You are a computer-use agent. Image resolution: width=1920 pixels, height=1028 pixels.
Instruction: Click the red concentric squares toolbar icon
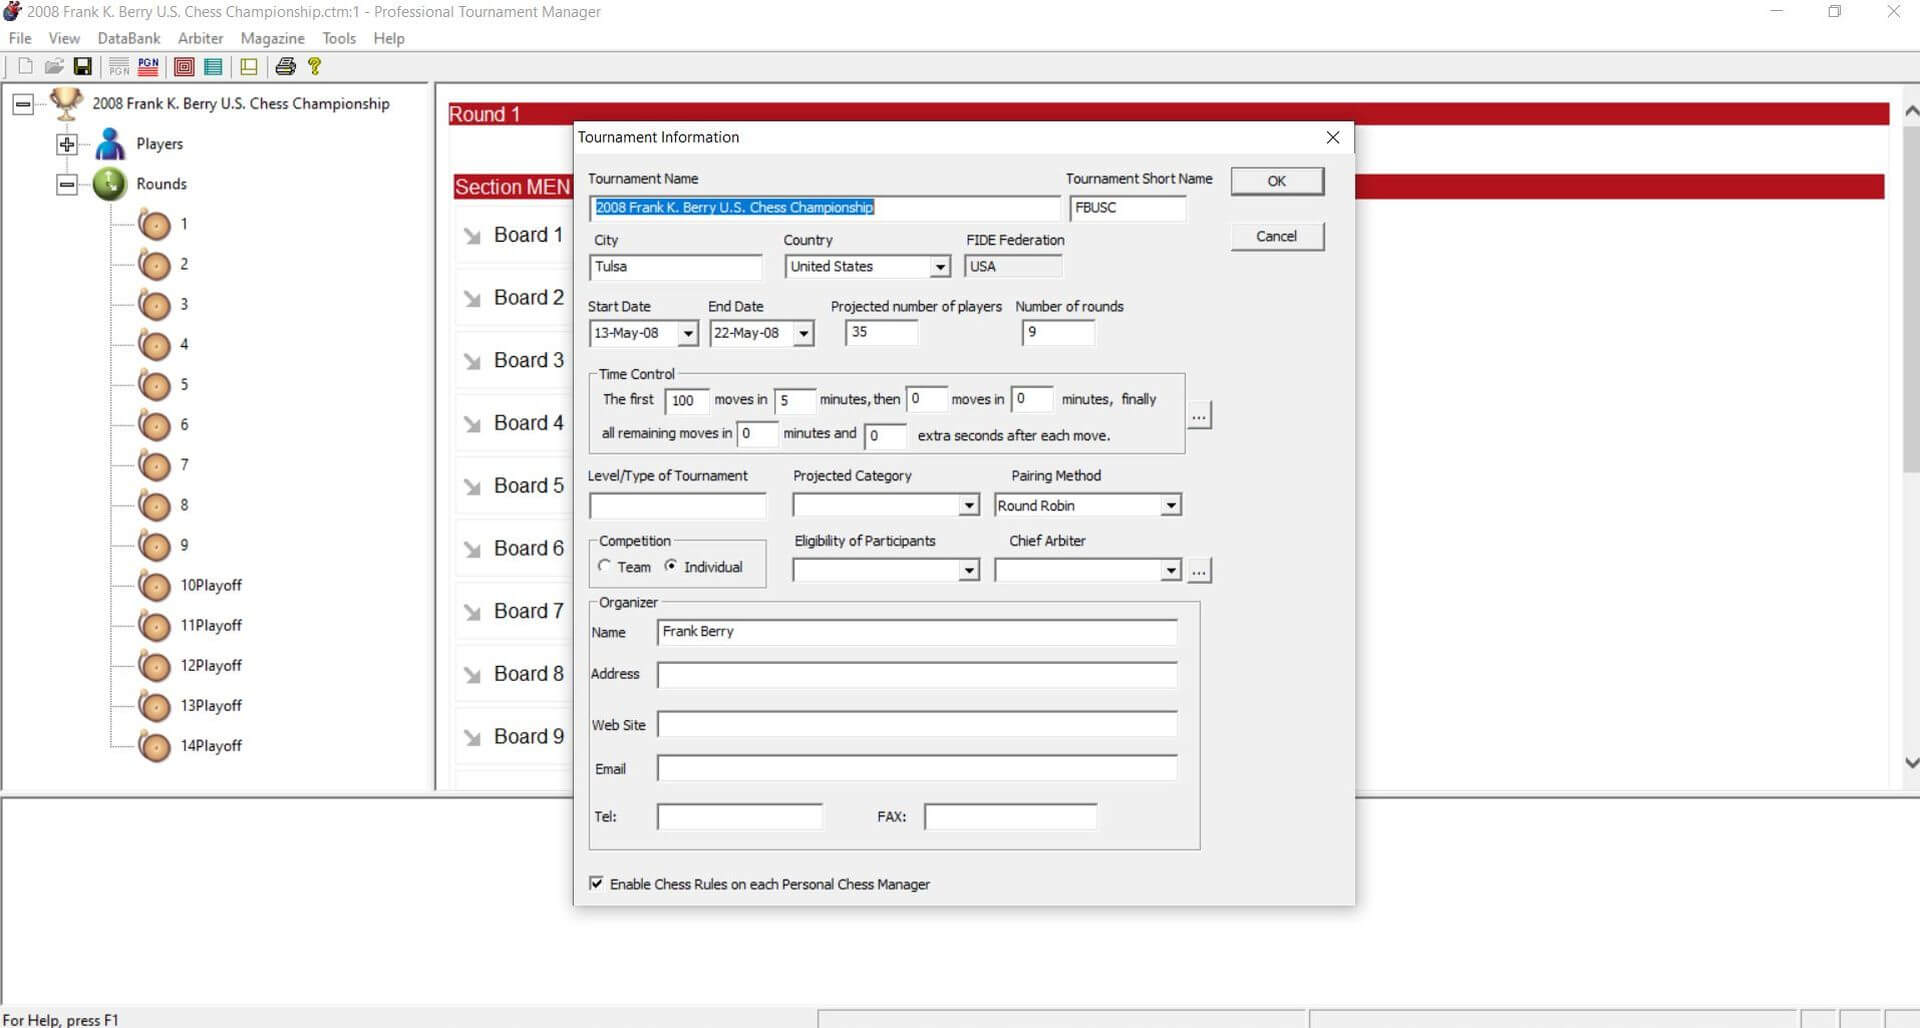184,67
